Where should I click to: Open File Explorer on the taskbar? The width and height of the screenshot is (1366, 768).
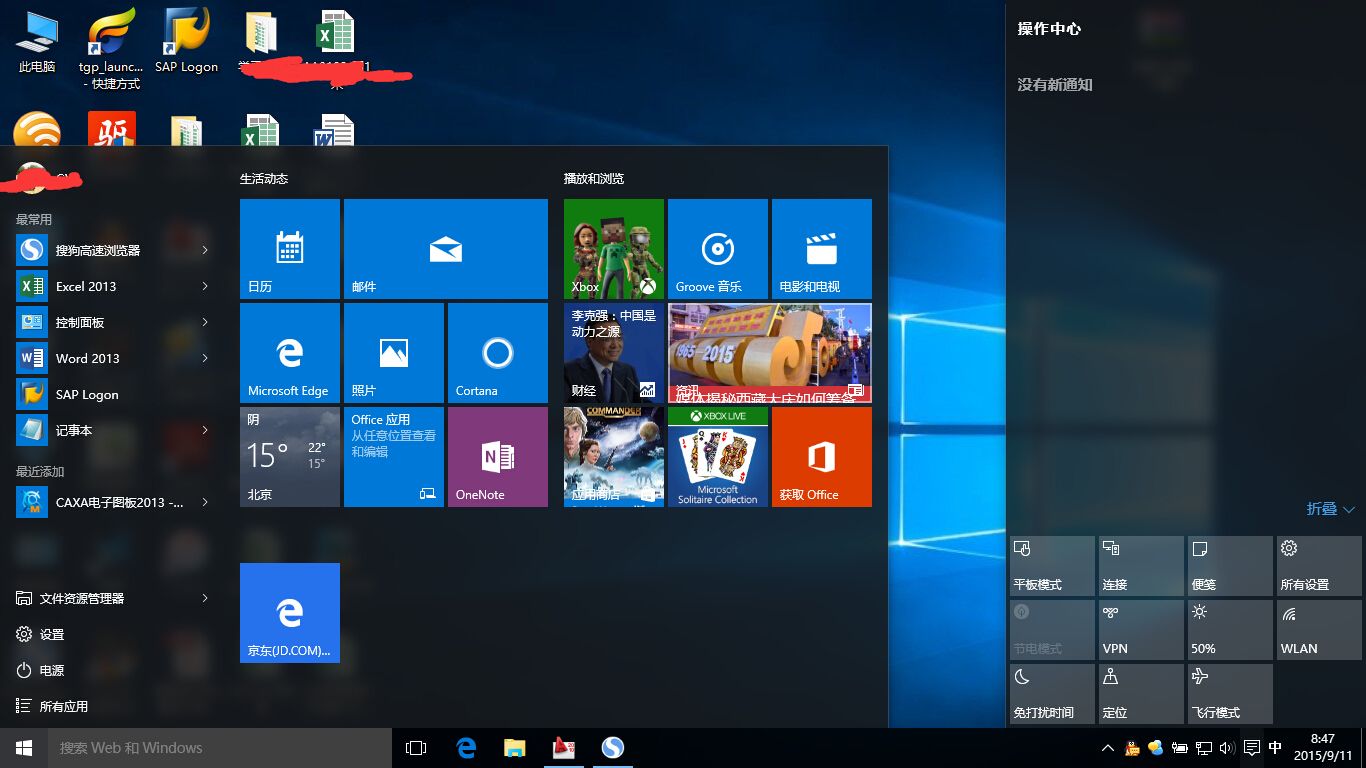(x=514, y=748)
